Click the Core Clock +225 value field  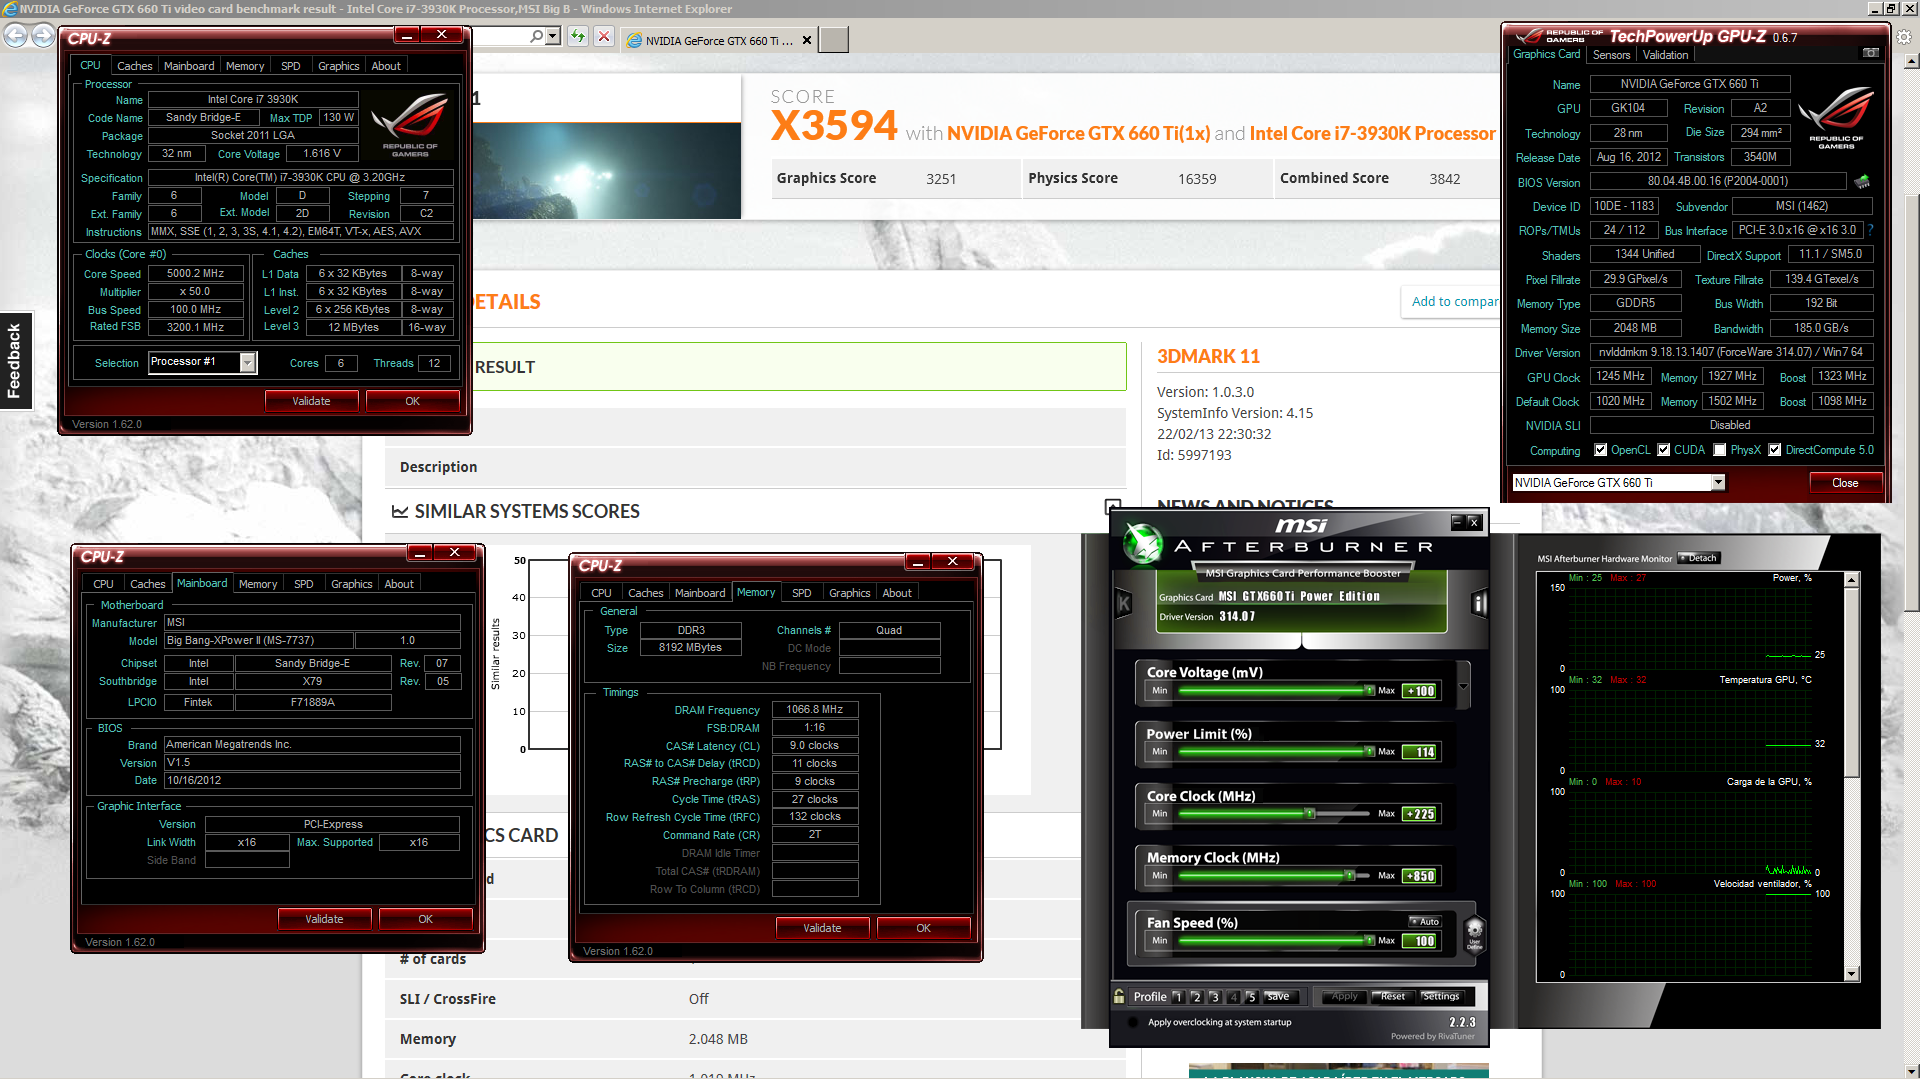click(1420, 814)
